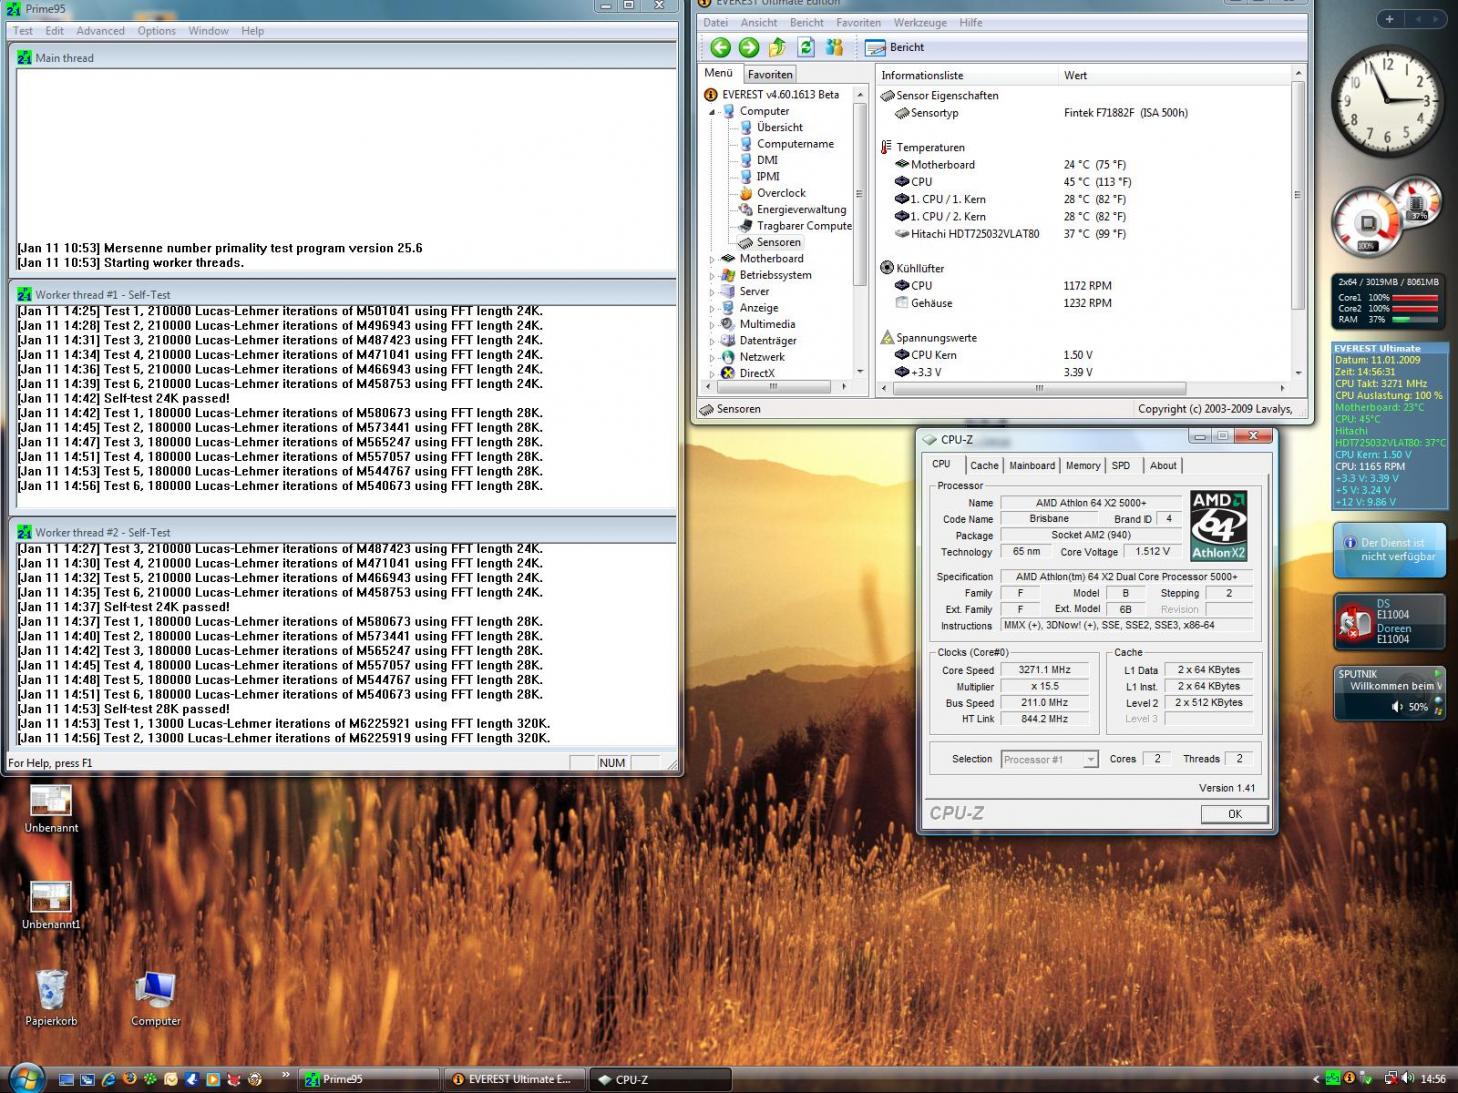Click the Informationsliste column header
The width and height of the screenshot is (1458, 1093).
coord(966,75)
